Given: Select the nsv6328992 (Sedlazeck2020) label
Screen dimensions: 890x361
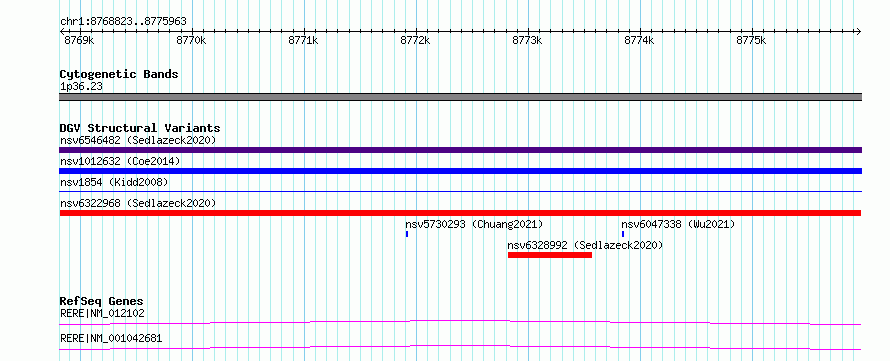Looking at the screenshot, I should [585, 246].
